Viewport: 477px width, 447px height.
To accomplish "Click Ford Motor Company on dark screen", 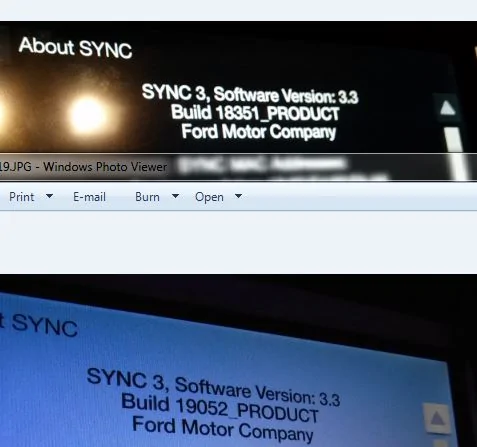I will pos(259,132).
